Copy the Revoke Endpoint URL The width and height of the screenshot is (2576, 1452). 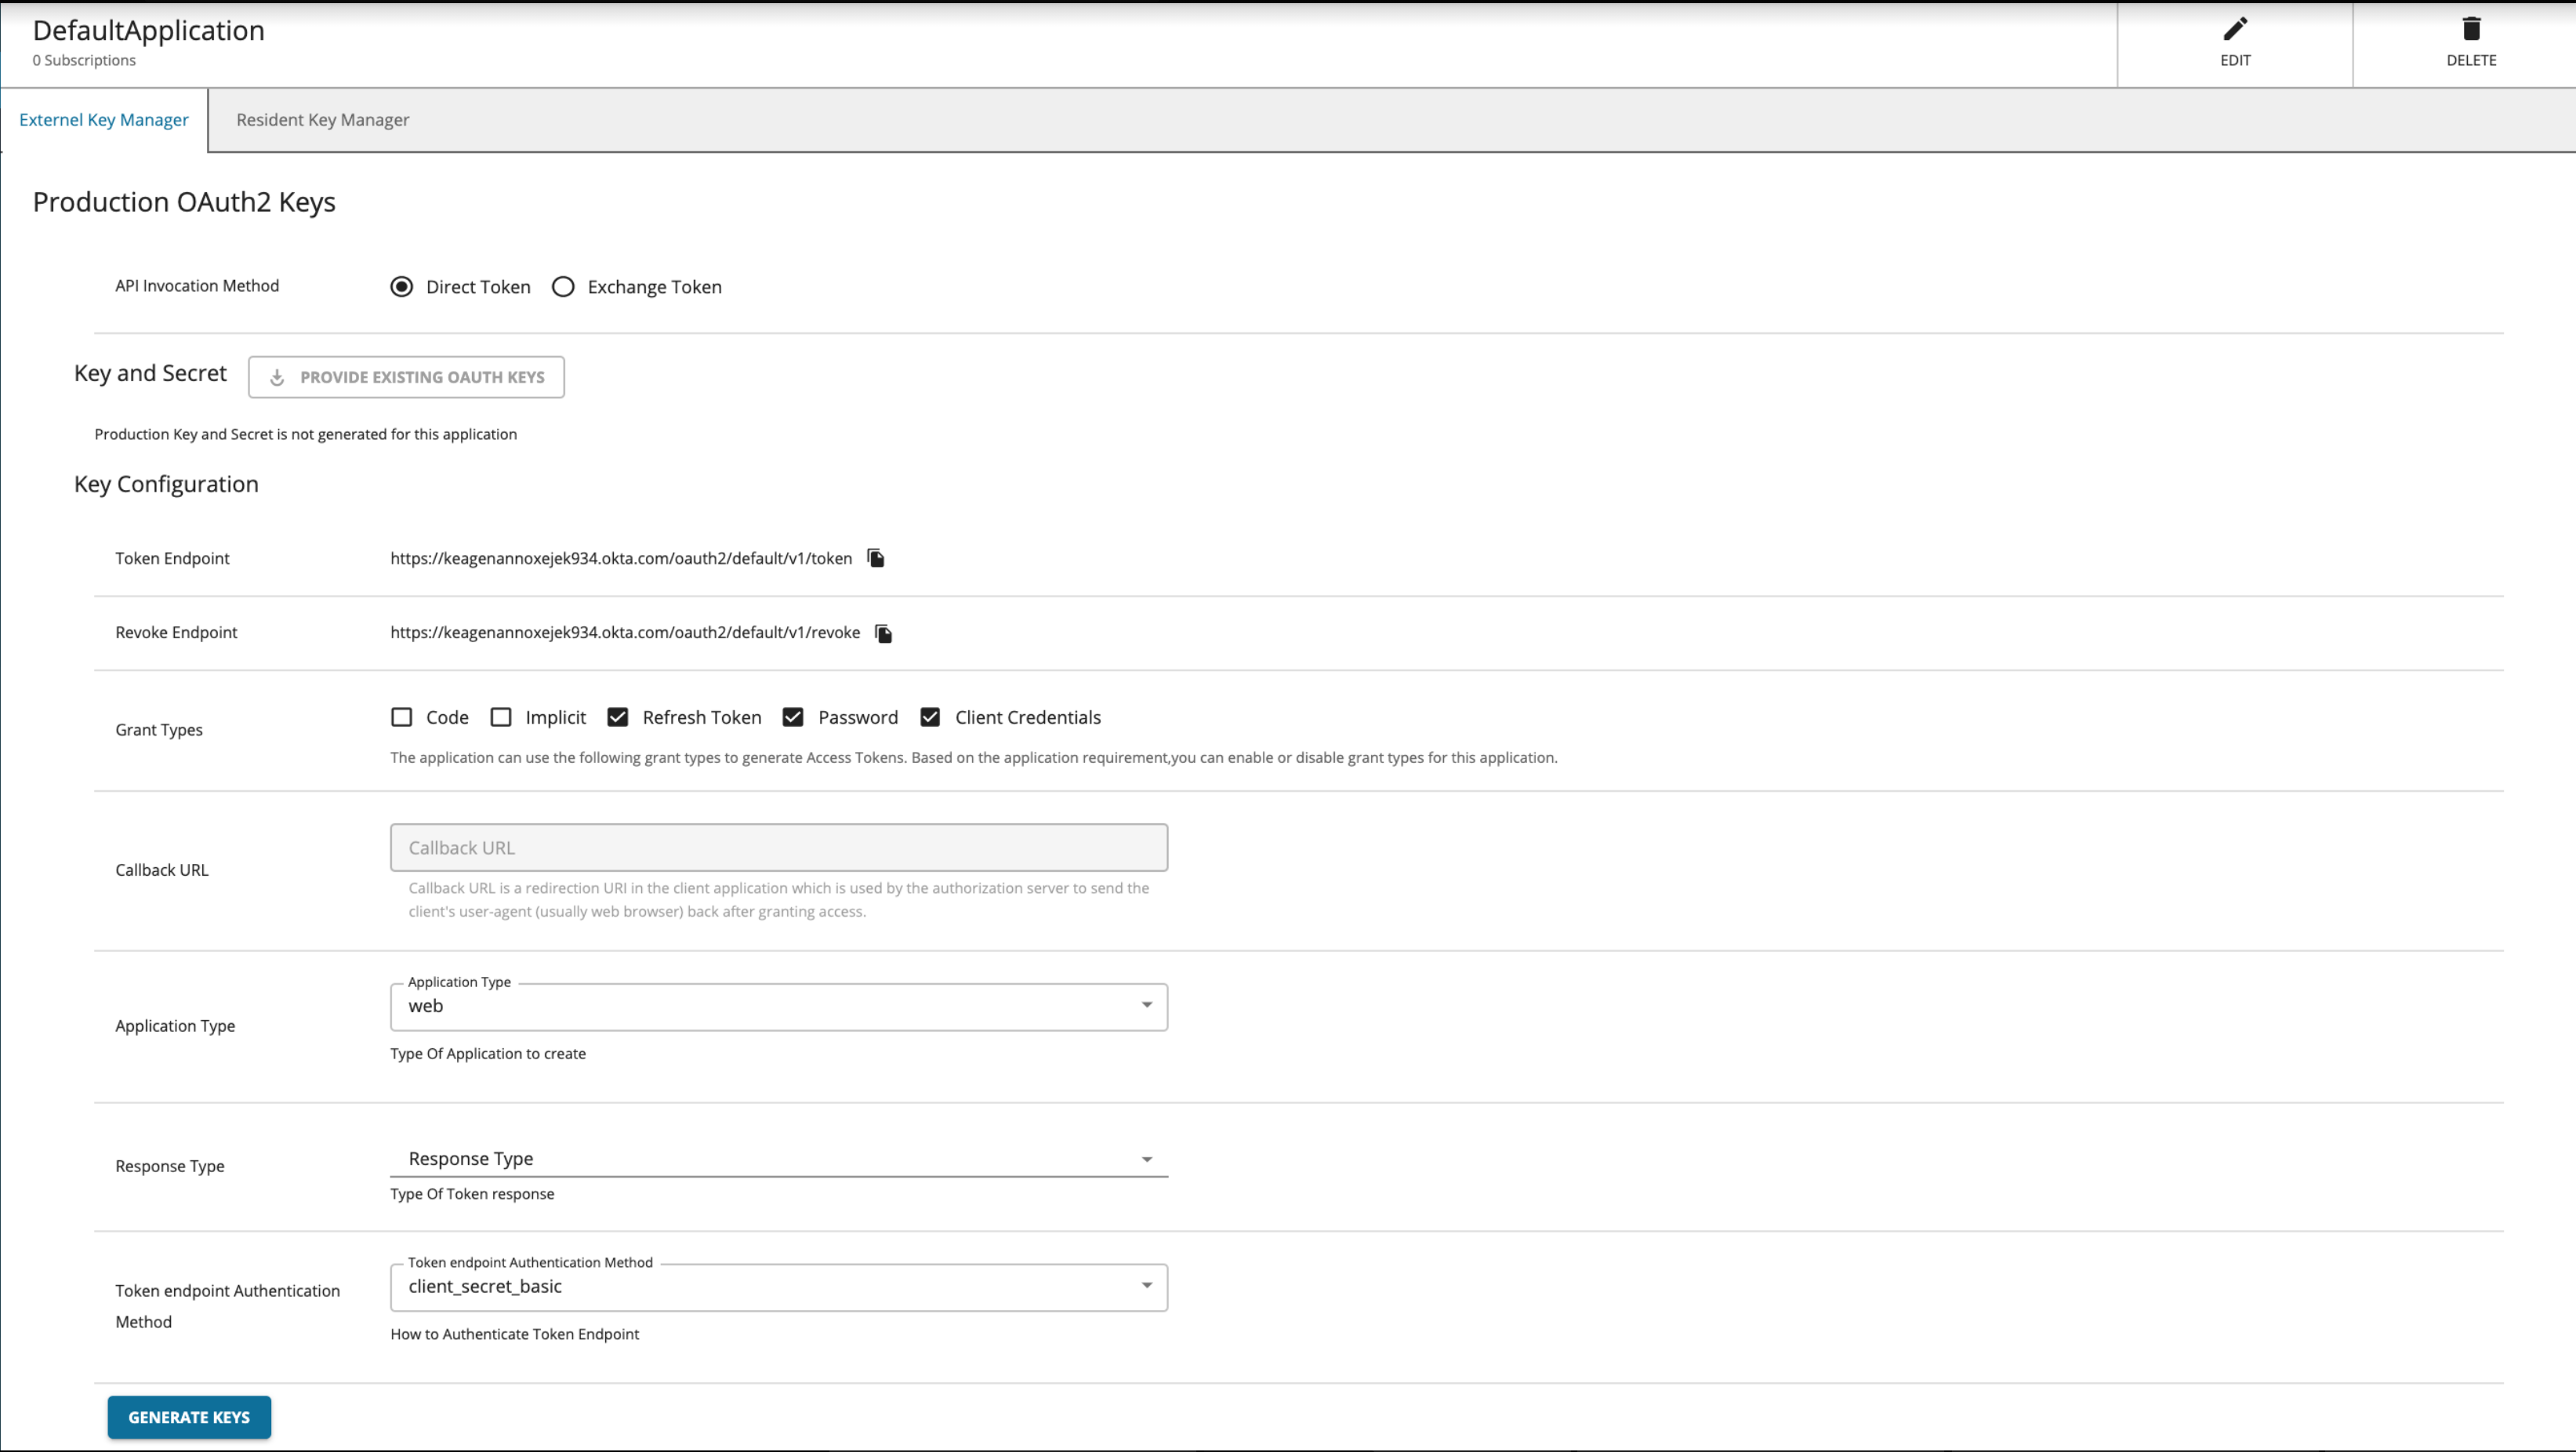click(883, 632)
